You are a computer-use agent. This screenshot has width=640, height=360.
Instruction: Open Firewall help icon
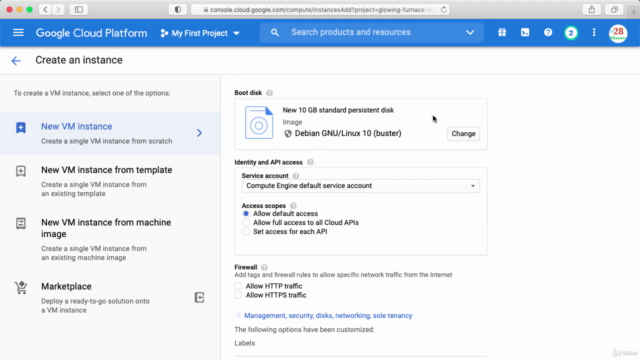click(264, 267)
